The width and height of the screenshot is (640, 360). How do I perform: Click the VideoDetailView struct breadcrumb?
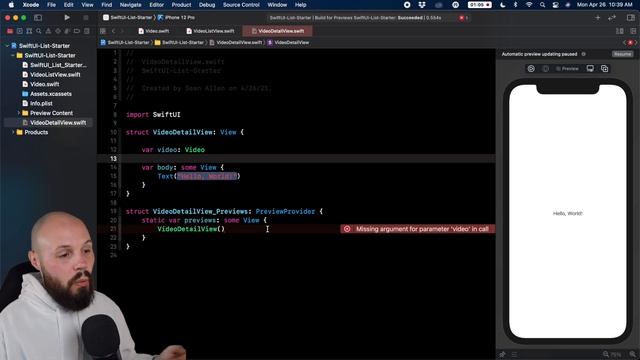[x=288, y=42]
